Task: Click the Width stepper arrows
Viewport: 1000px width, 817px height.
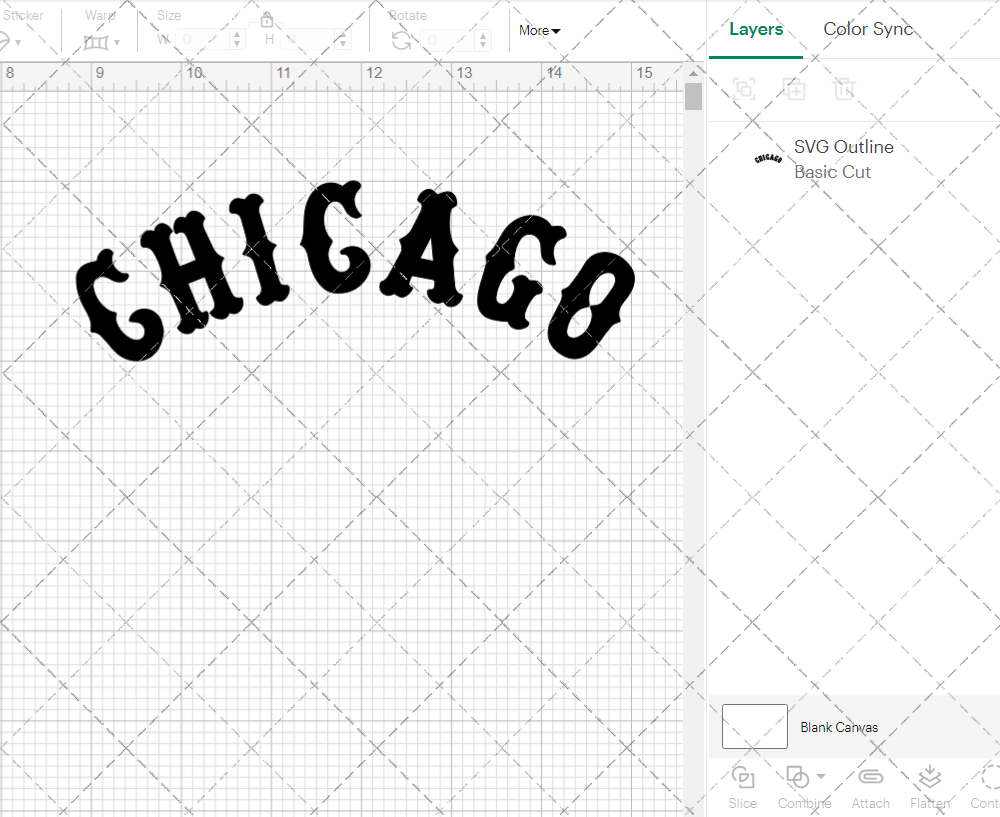Action: tap(237, 40)
